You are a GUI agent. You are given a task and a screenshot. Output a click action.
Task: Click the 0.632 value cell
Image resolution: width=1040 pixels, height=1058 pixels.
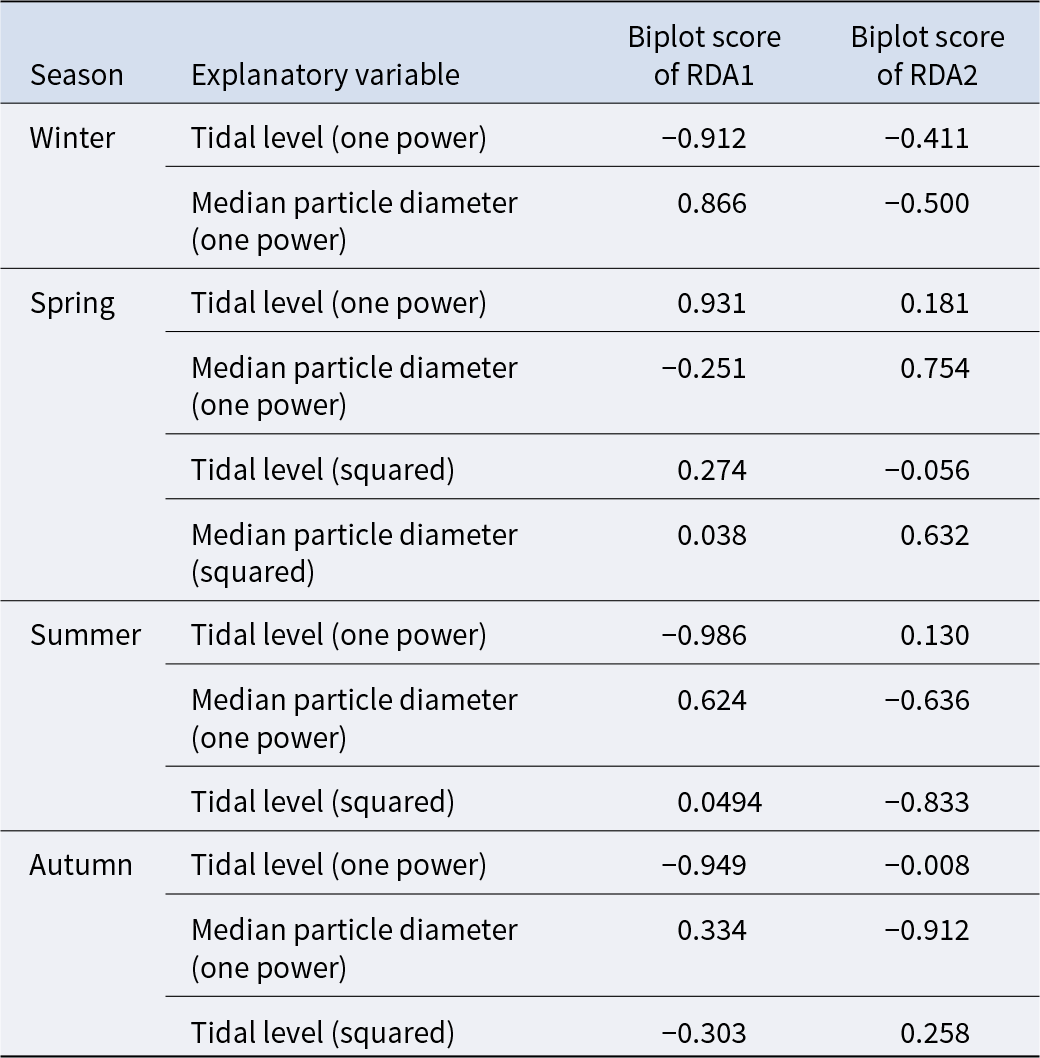click(934, 535)
